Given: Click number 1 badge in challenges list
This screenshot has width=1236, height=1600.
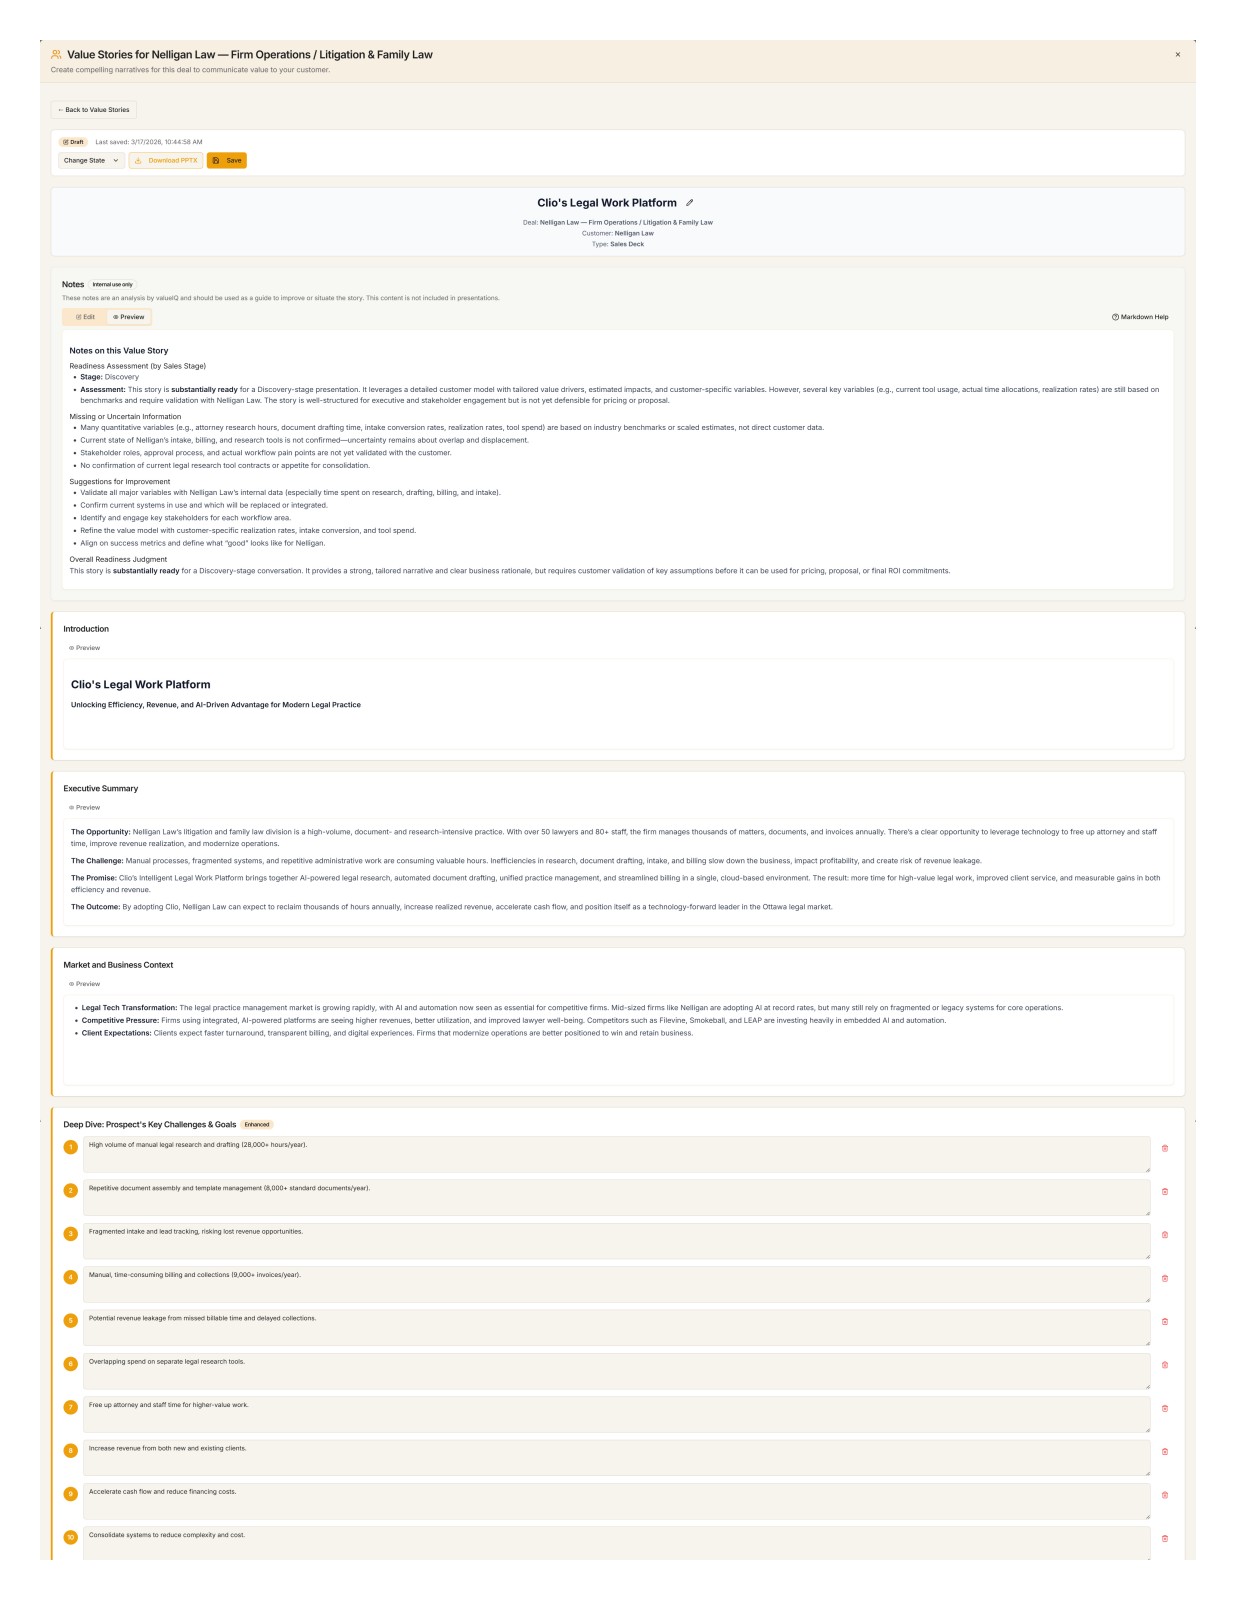Looking at the screenshot, I should (70, 1147).
